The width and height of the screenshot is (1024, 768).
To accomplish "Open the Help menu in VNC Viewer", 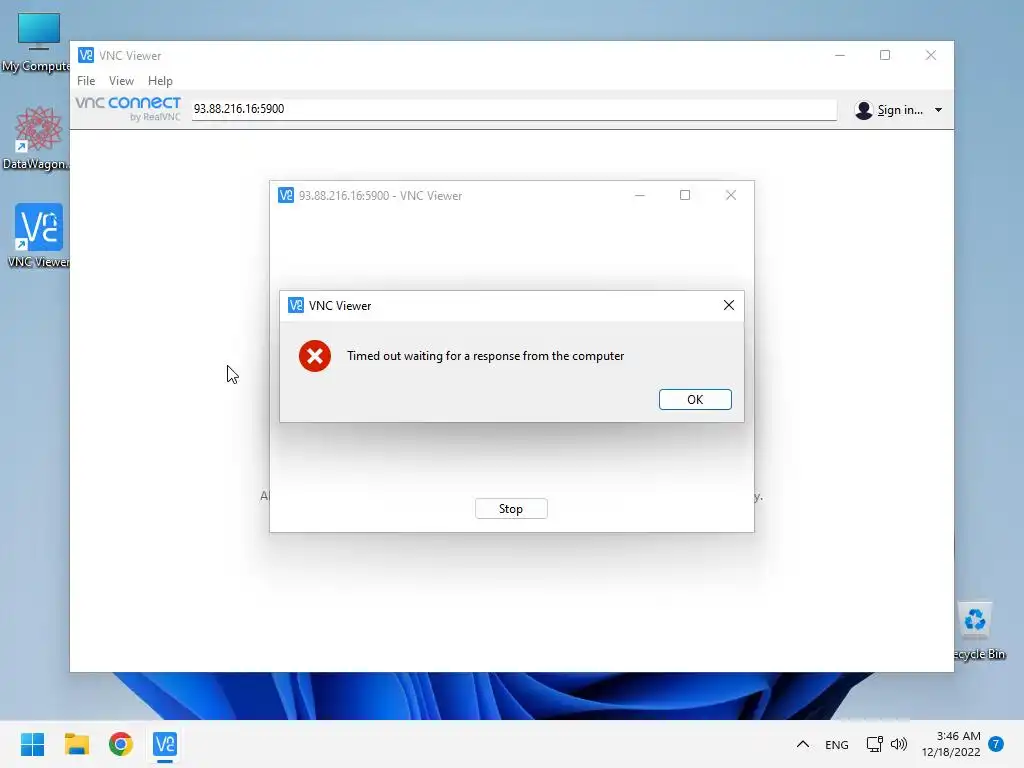I will [x=160, y=80].
